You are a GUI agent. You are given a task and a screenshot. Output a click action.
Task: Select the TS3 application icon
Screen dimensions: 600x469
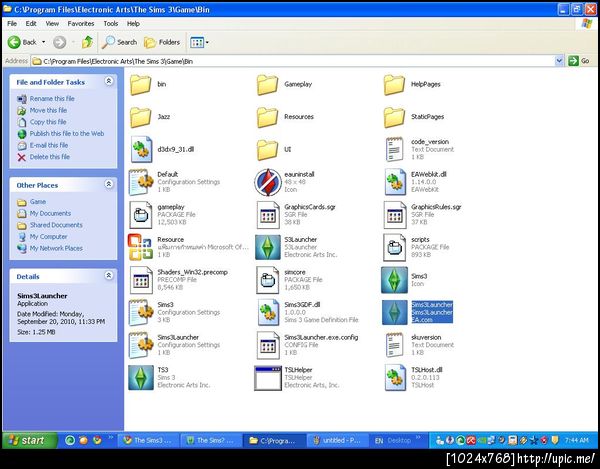pyautogui.click(x=141, y=378)
